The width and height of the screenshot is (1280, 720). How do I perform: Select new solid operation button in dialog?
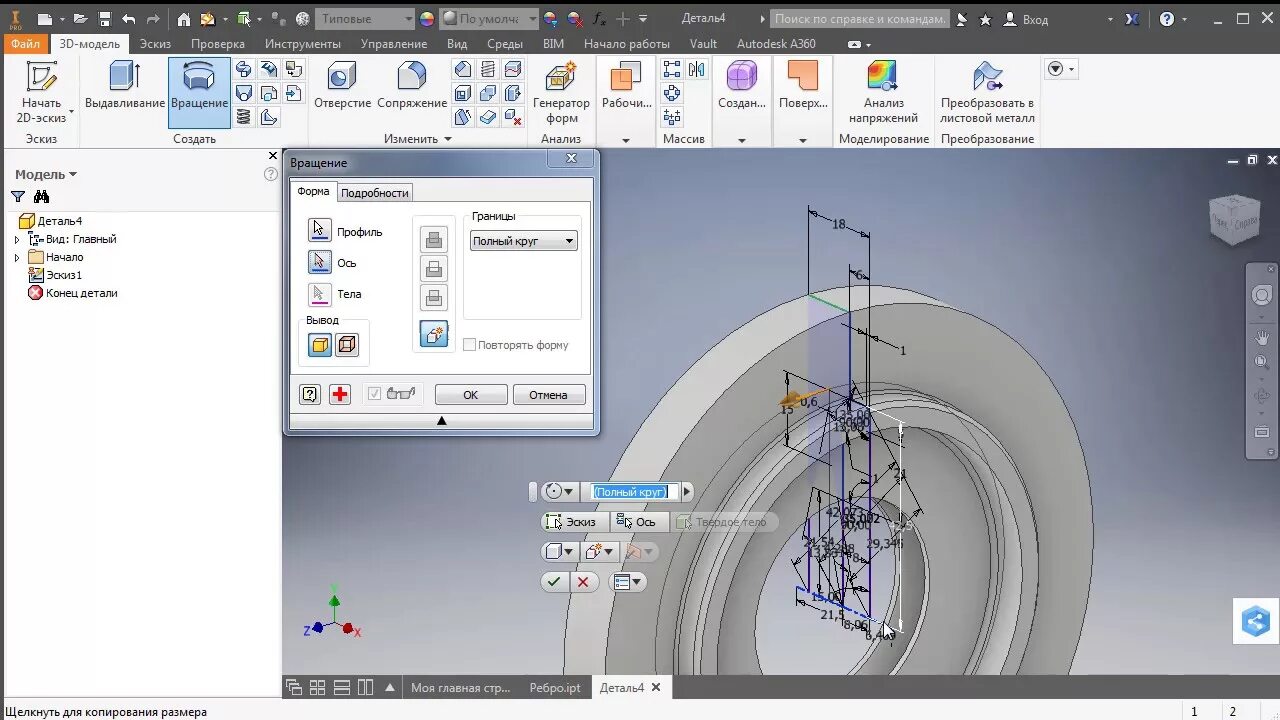pos(434,335)
